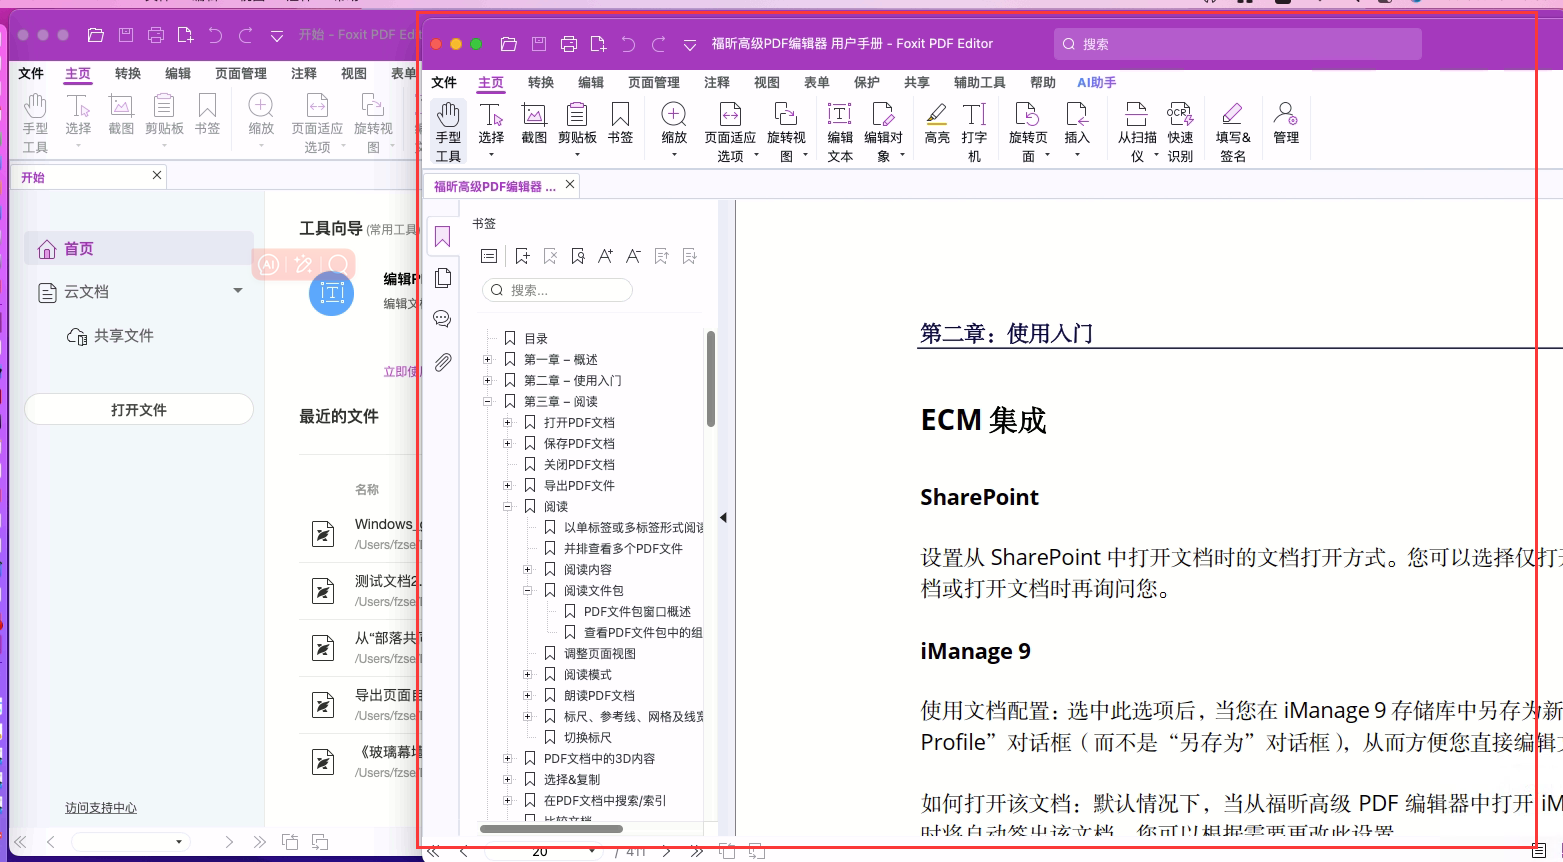Screen dimensions: 1563x862
Task: Expand the 第一章 – 概述 bookmark
Action: tap(488, 359)
